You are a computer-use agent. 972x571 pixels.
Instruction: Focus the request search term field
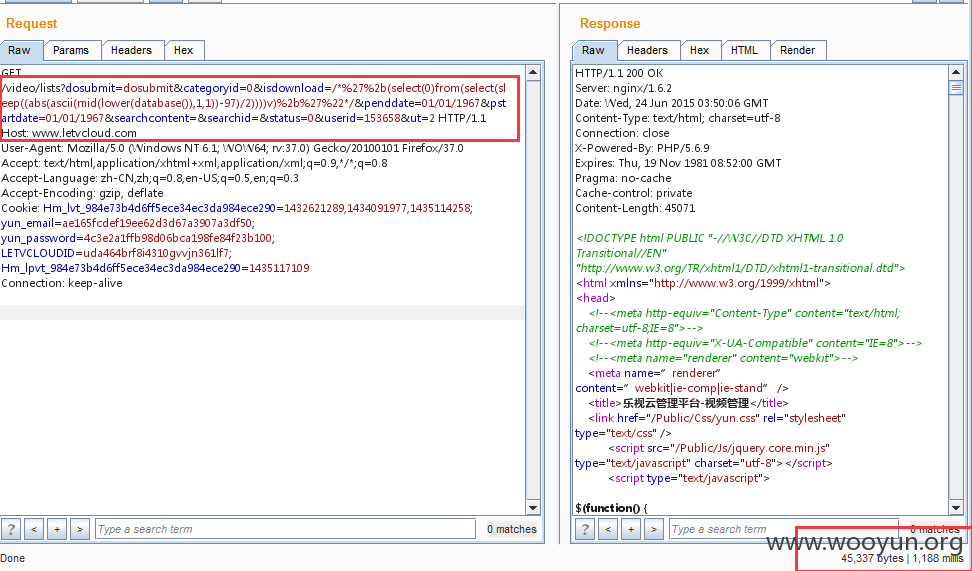pos(285,529)
